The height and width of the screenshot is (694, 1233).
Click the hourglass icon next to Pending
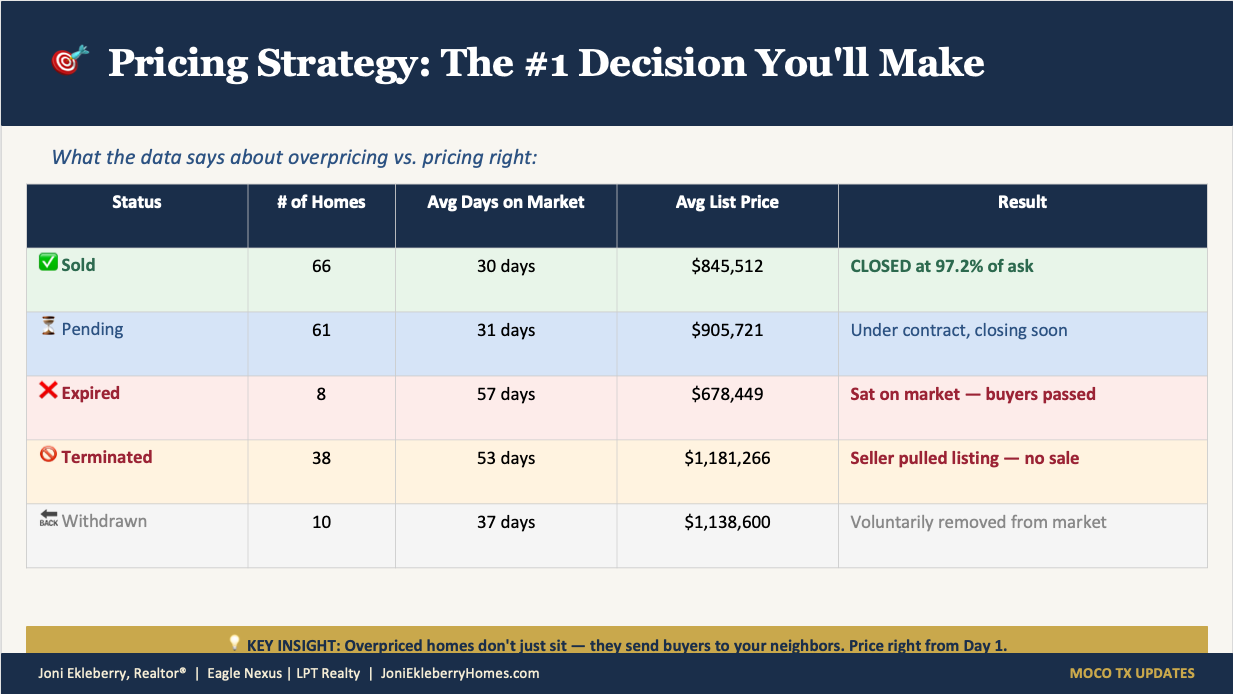(x=48, y=327)
